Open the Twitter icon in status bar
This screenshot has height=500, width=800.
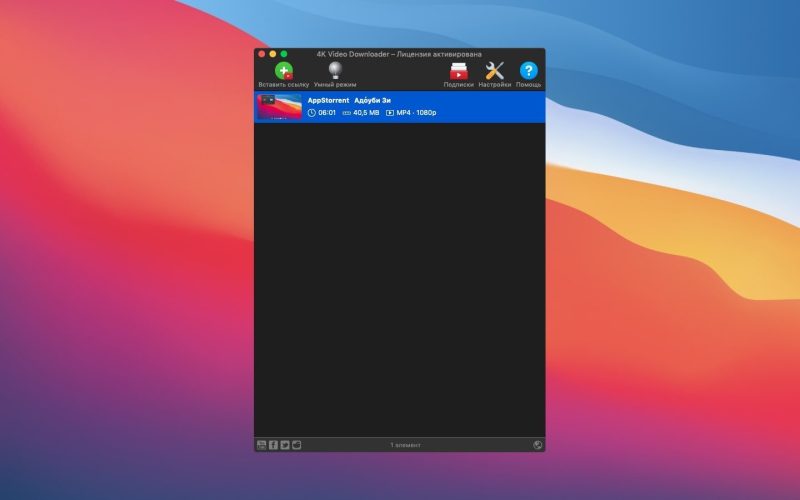click(x=285, y=445)
